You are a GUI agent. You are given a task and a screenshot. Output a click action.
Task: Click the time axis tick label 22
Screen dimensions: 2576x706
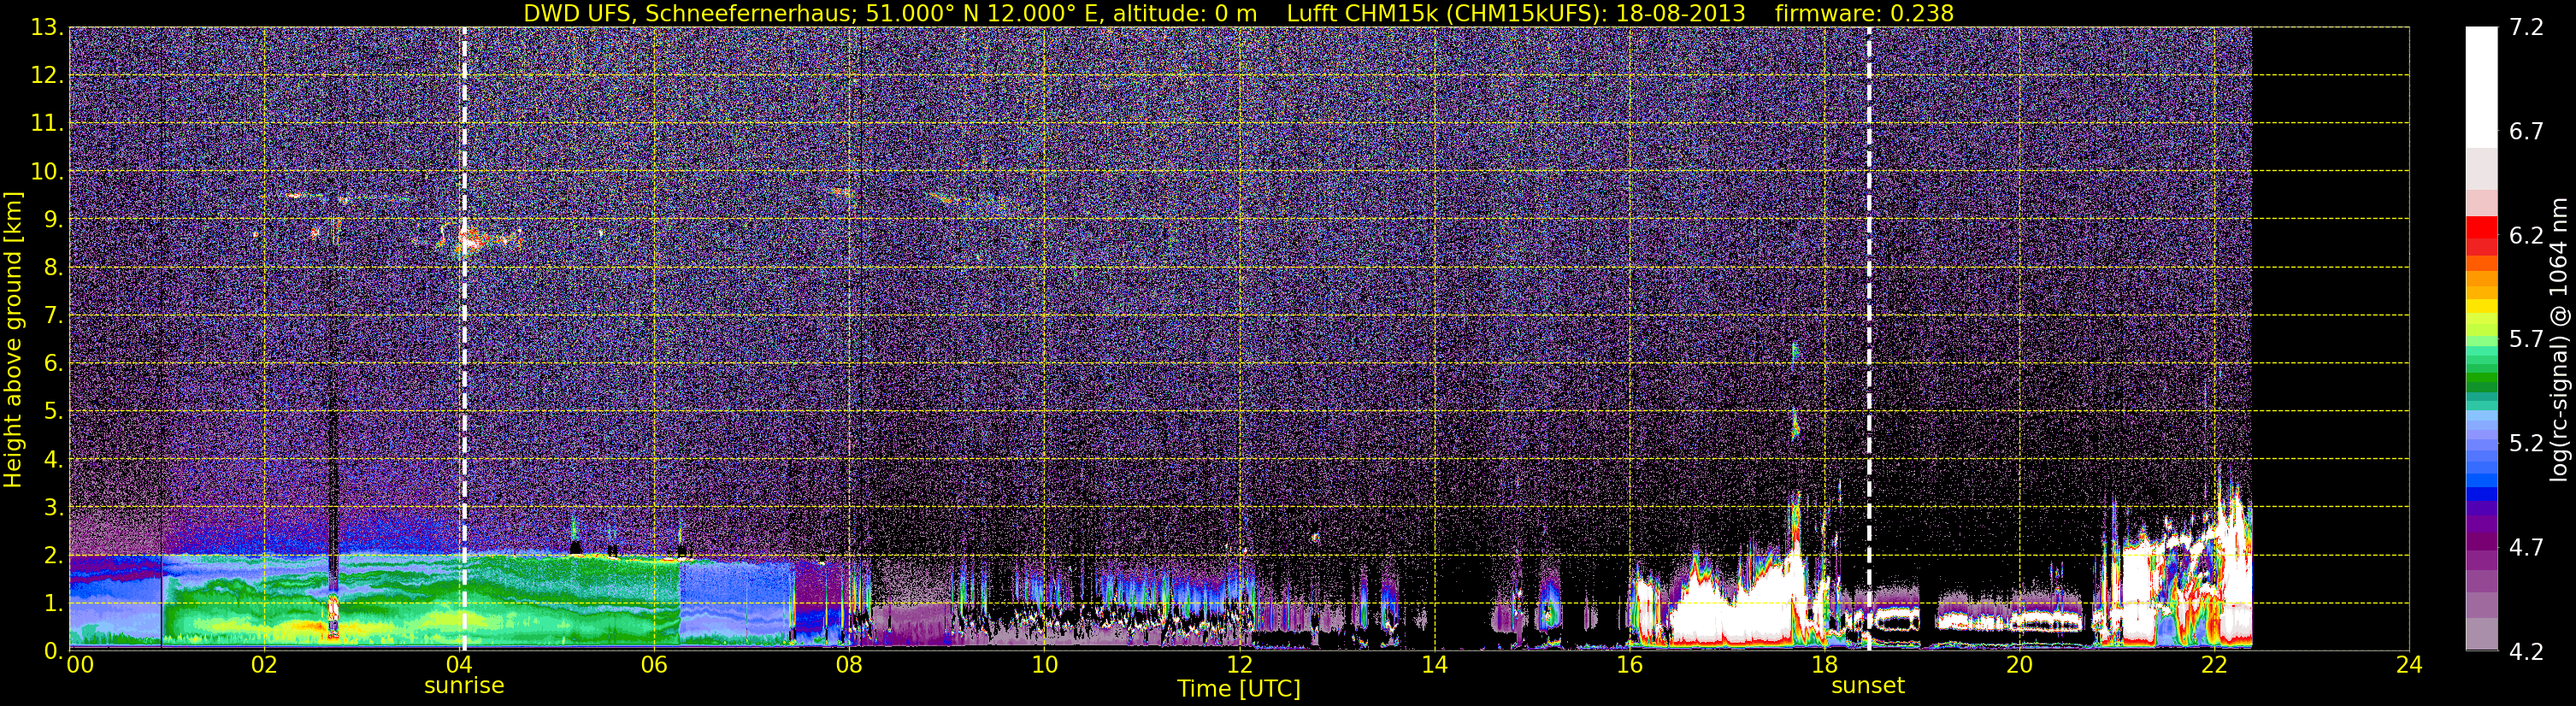click(2214, 665)
